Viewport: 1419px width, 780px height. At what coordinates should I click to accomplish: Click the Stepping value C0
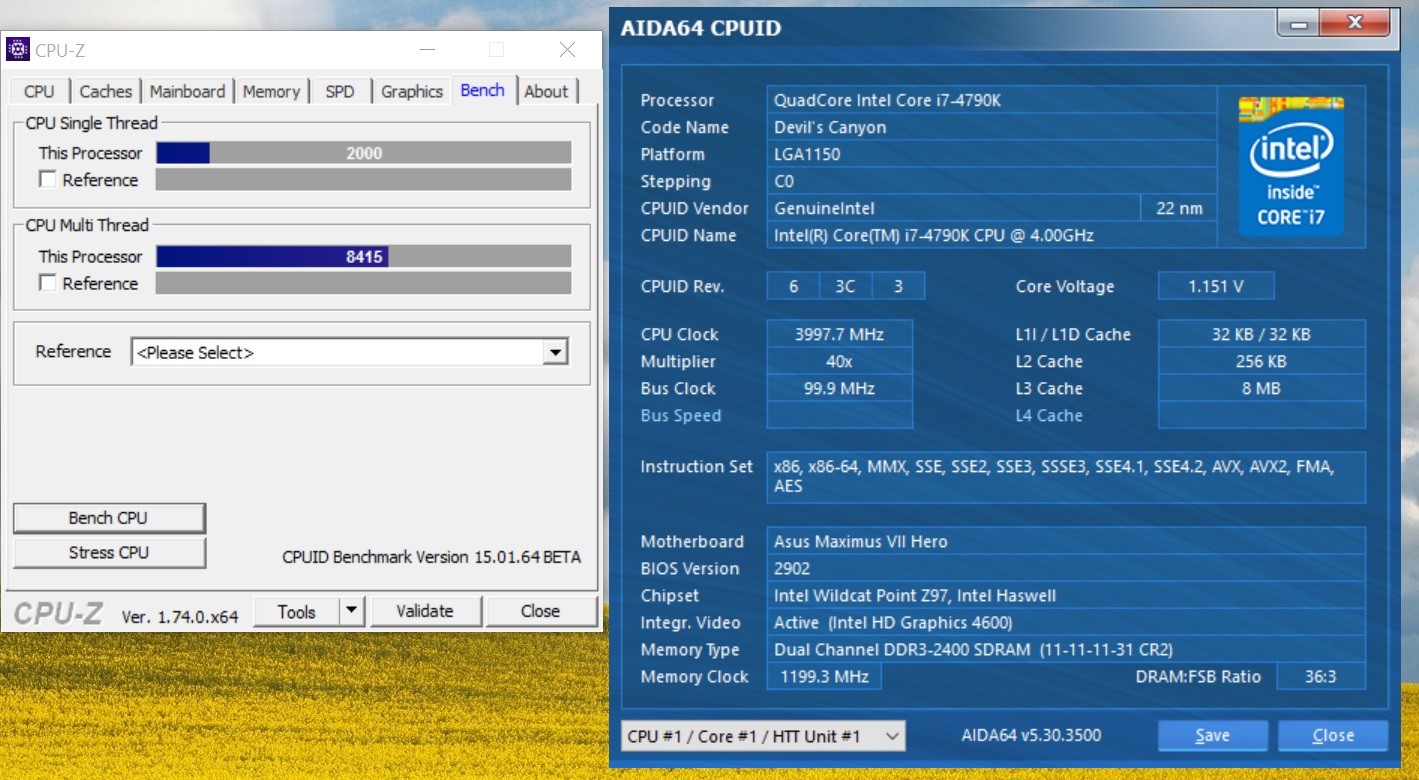(991, 181)
